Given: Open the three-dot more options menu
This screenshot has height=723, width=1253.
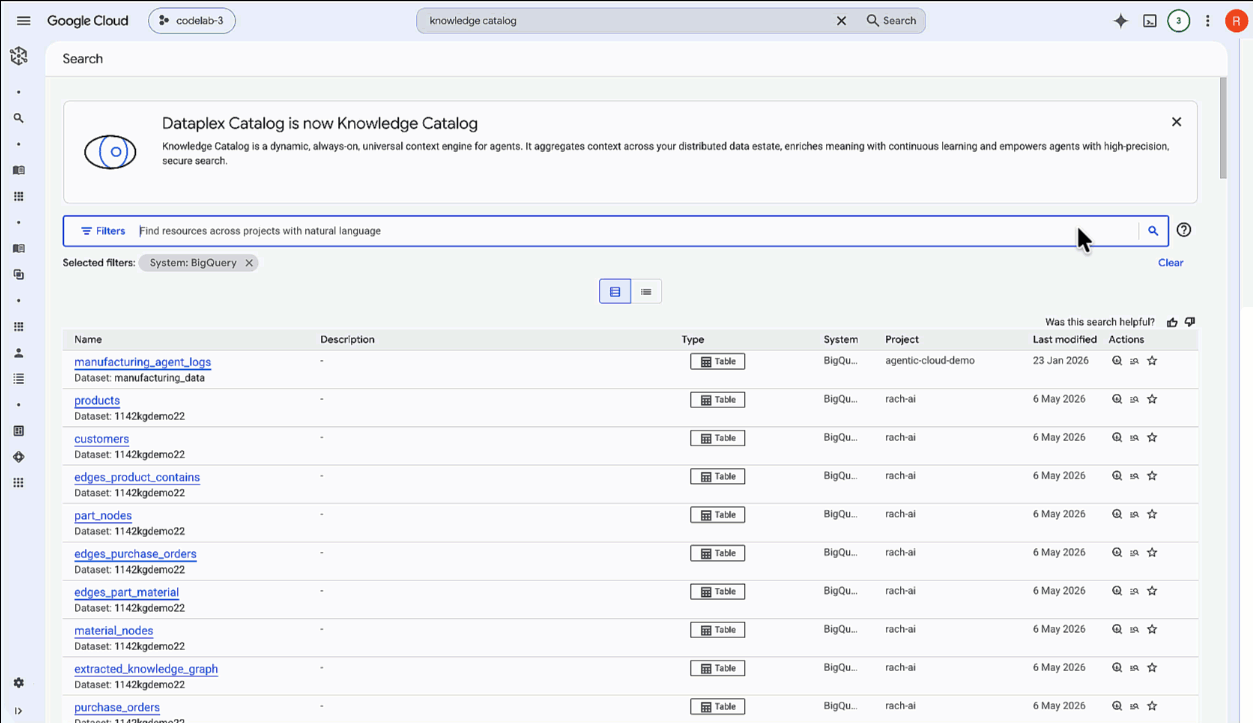Looking at the screenshot, I should coord(1207,20).
